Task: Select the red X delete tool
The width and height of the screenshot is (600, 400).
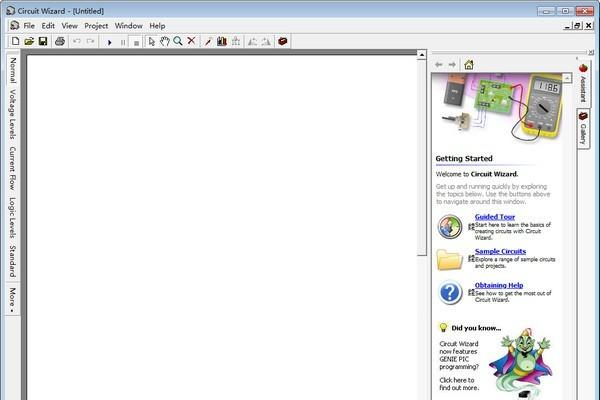Action: coord(191,41)
